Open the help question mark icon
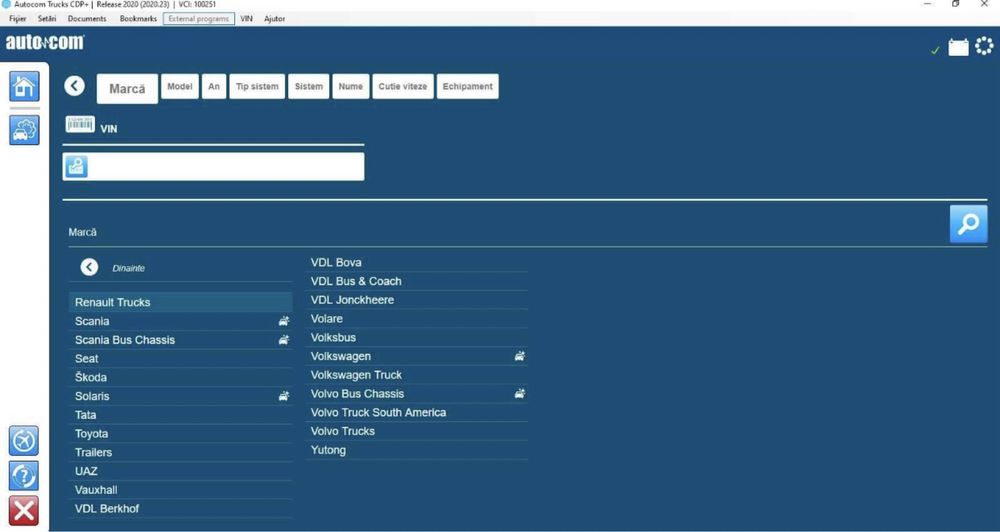The height and width of the screenshot is (532, 1000). 24,476
